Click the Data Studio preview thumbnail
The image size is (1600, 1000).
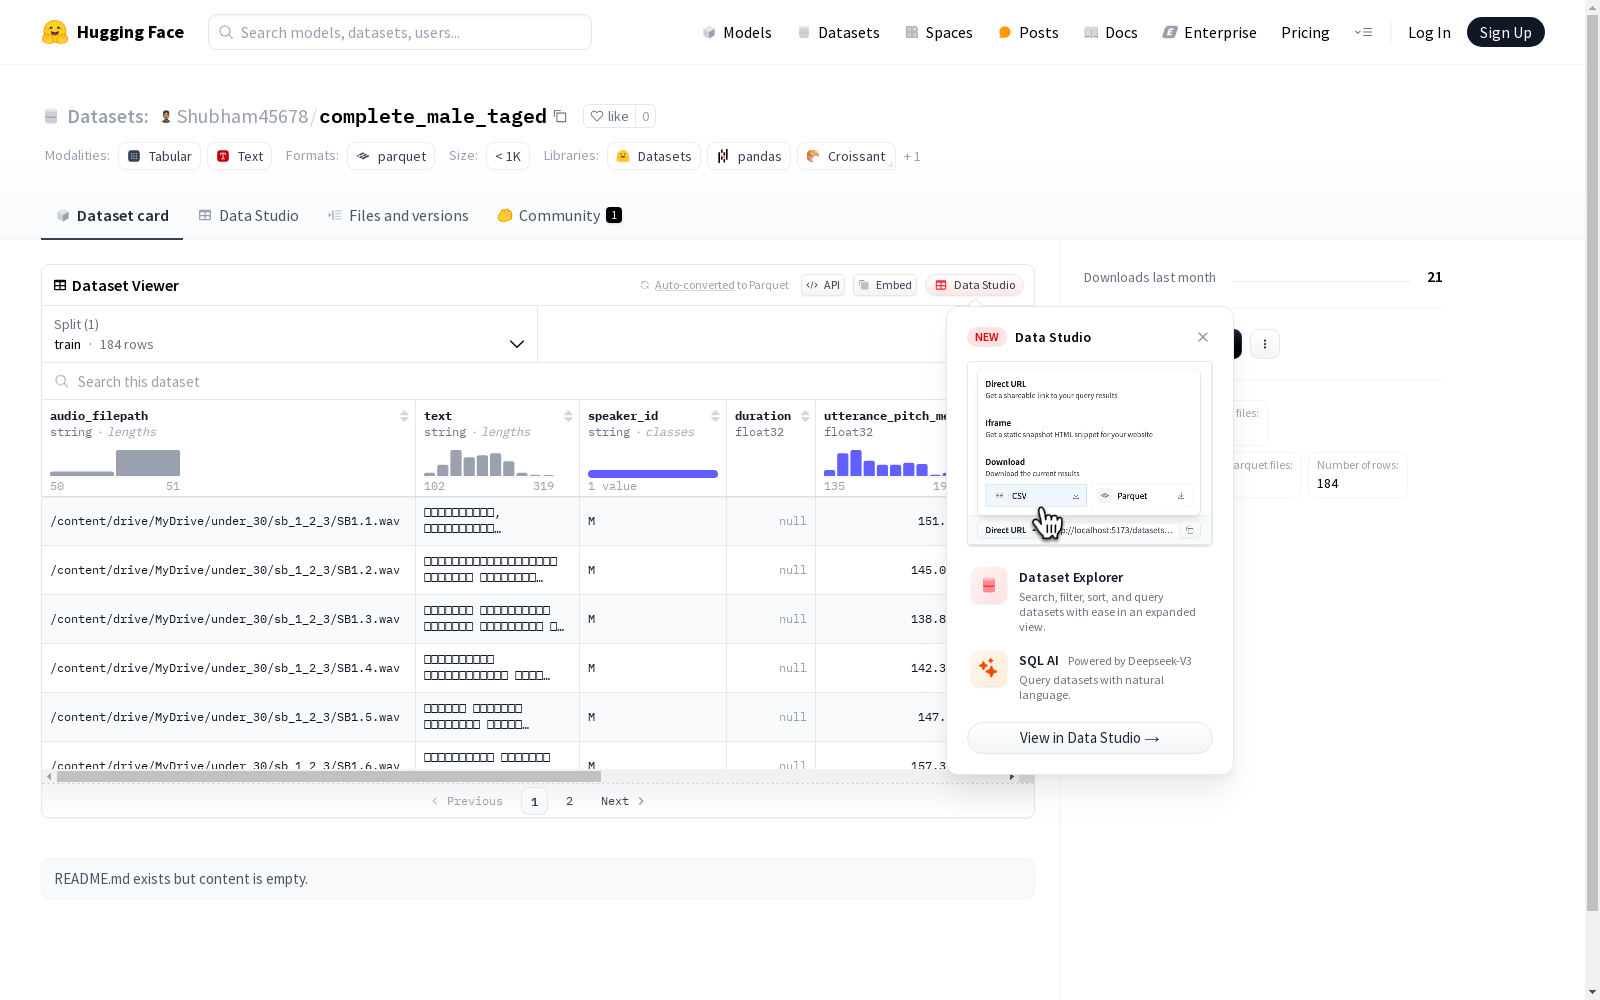(1090, 454)
